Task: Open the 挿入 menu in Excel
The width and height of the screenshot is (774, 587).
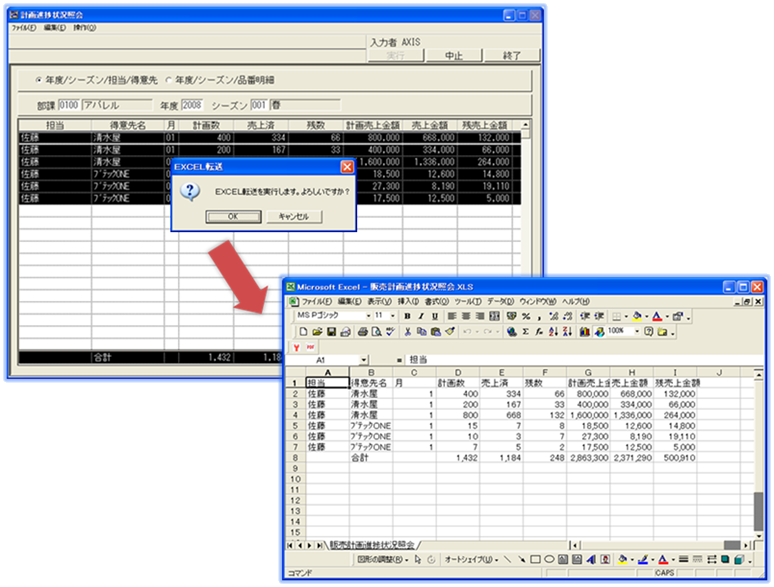Action: click(x=408, y=301)
